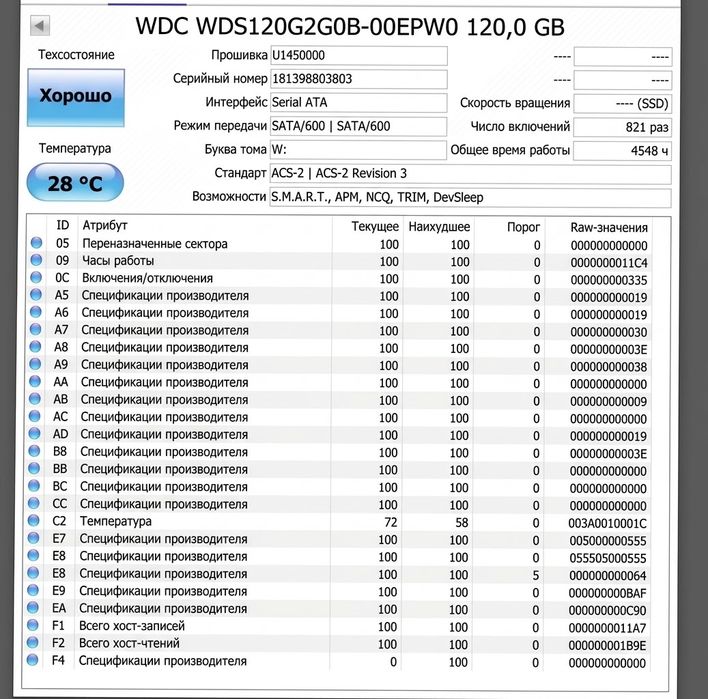
Task: Click the Атрибут column header
Action: click(x=105, y=225)
